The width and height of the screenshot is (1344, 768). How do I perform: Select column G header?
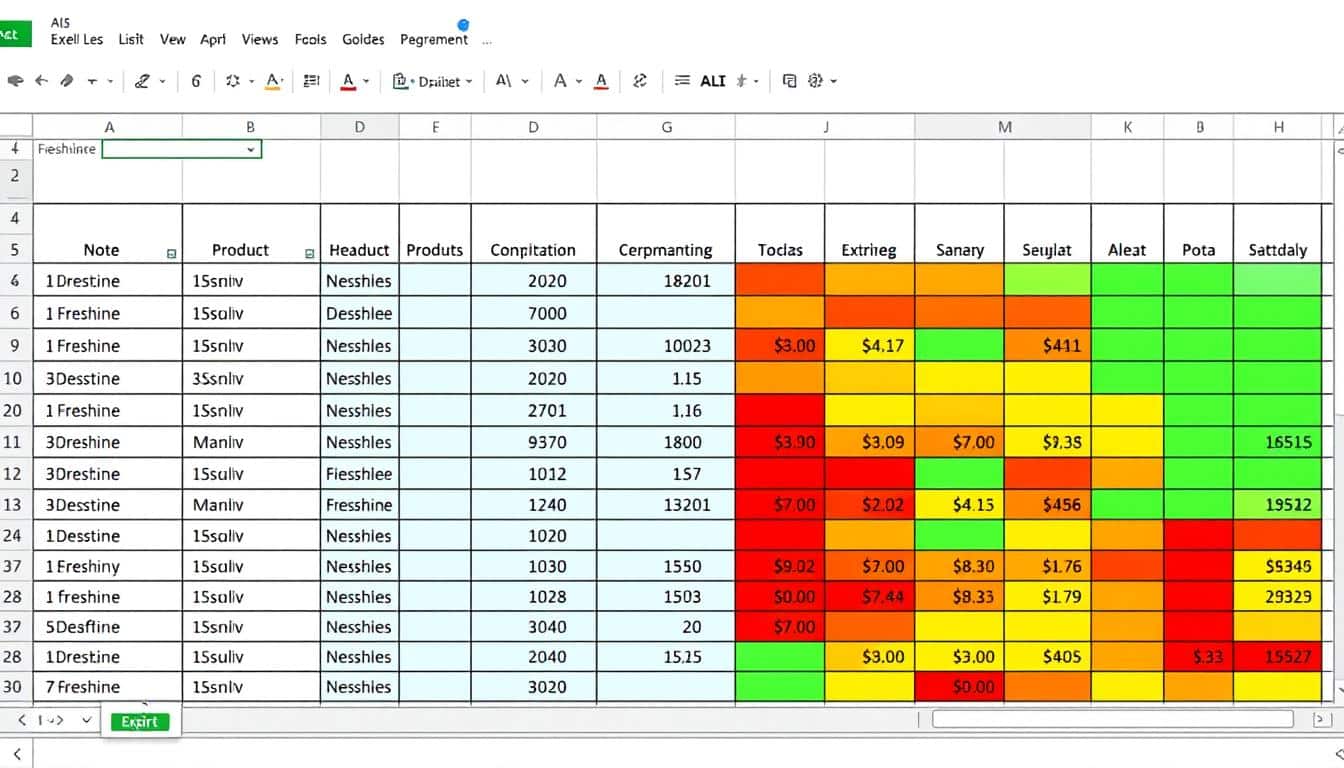(666, 127)
